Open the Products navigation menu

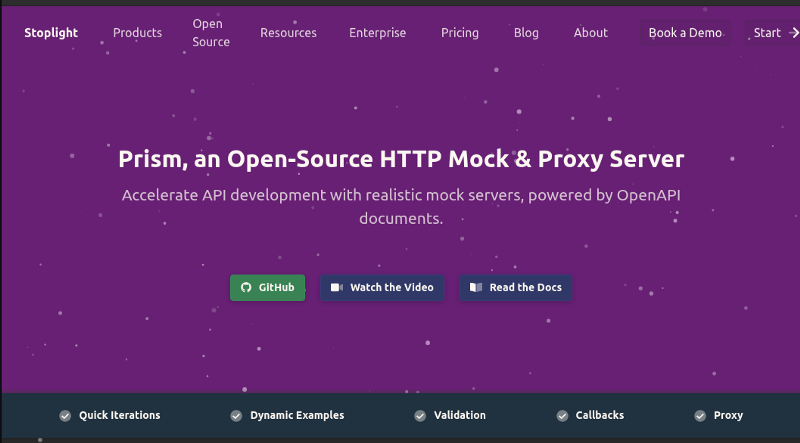point(137,33)
